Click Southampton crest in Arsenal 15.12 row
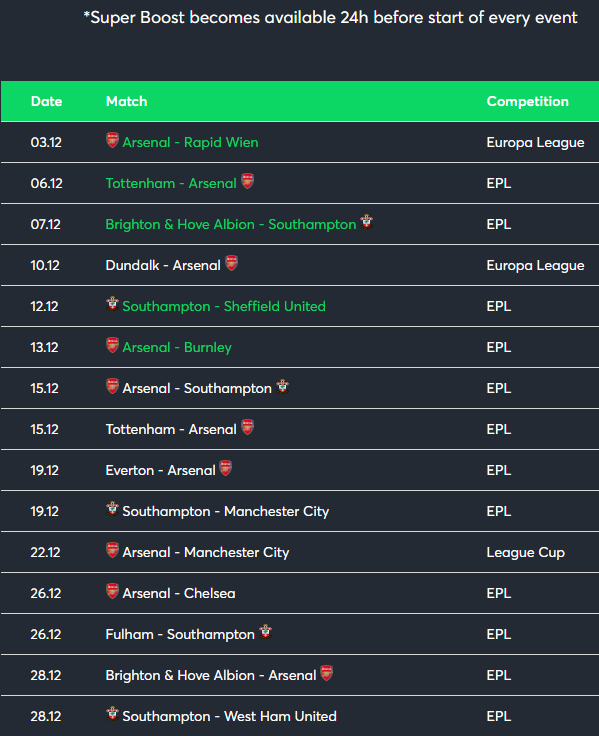Viewport: 599px width, 736px height. point(282,386)
